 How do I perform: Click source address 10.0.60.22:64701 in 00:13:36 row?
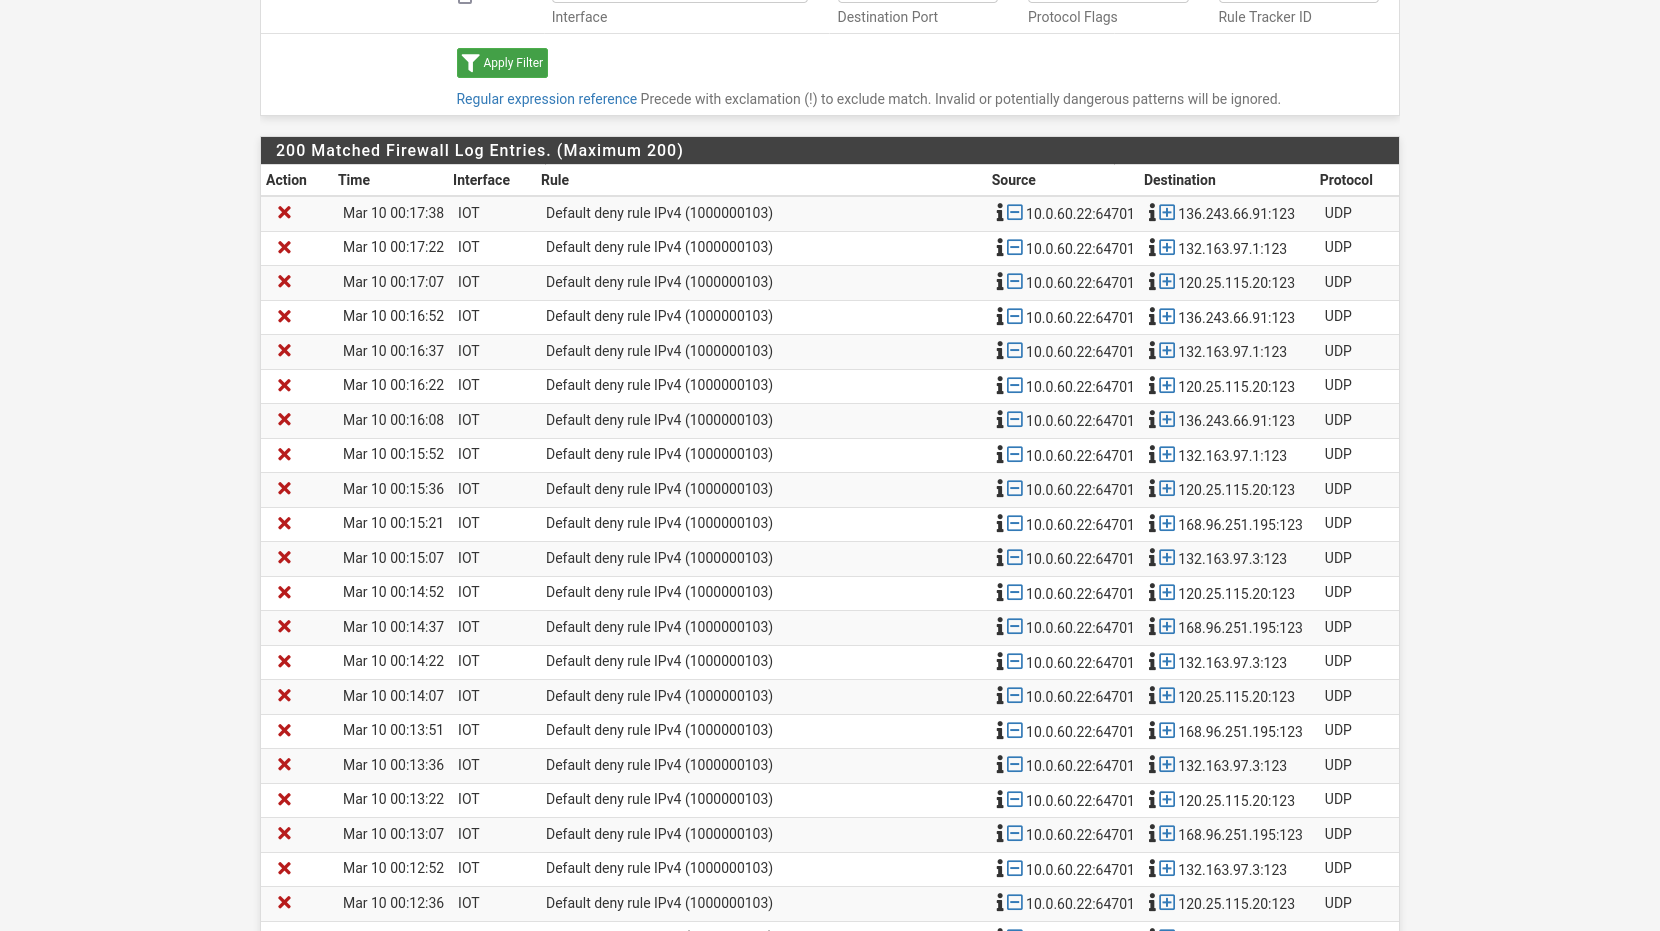tap(1080, 766)
